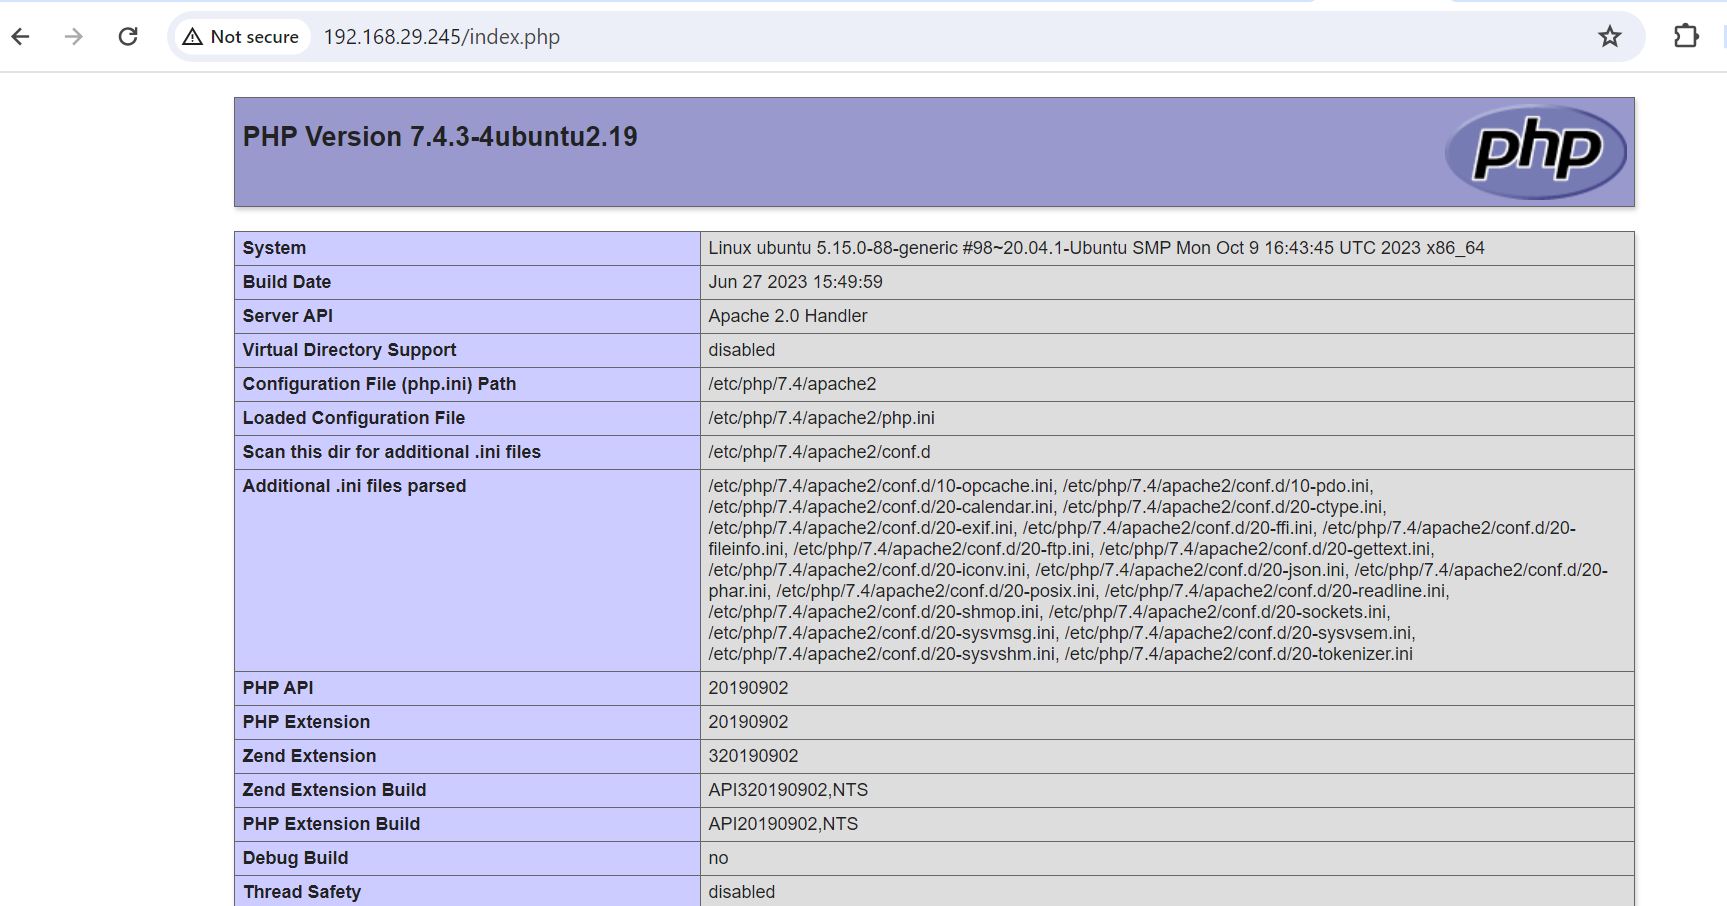Click the Build Date label

(287, 282)
